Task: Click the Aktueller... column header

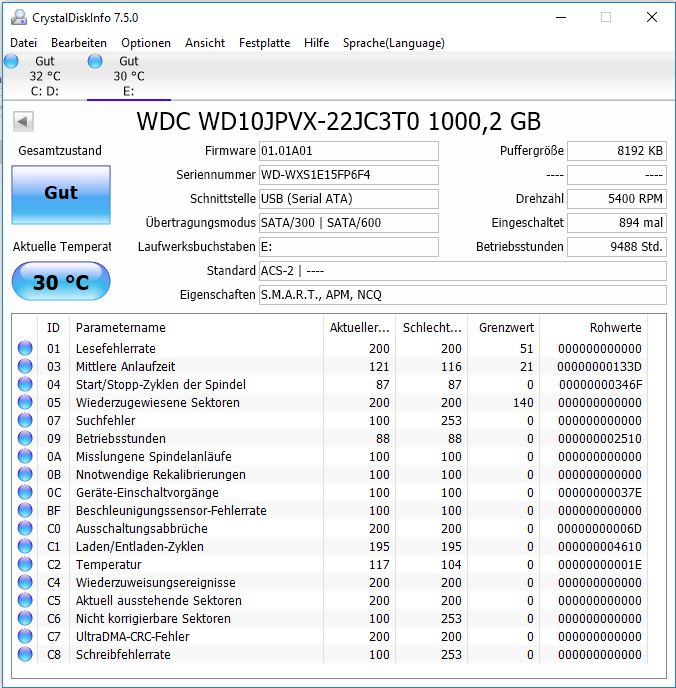Action: [x=359, y=327]
